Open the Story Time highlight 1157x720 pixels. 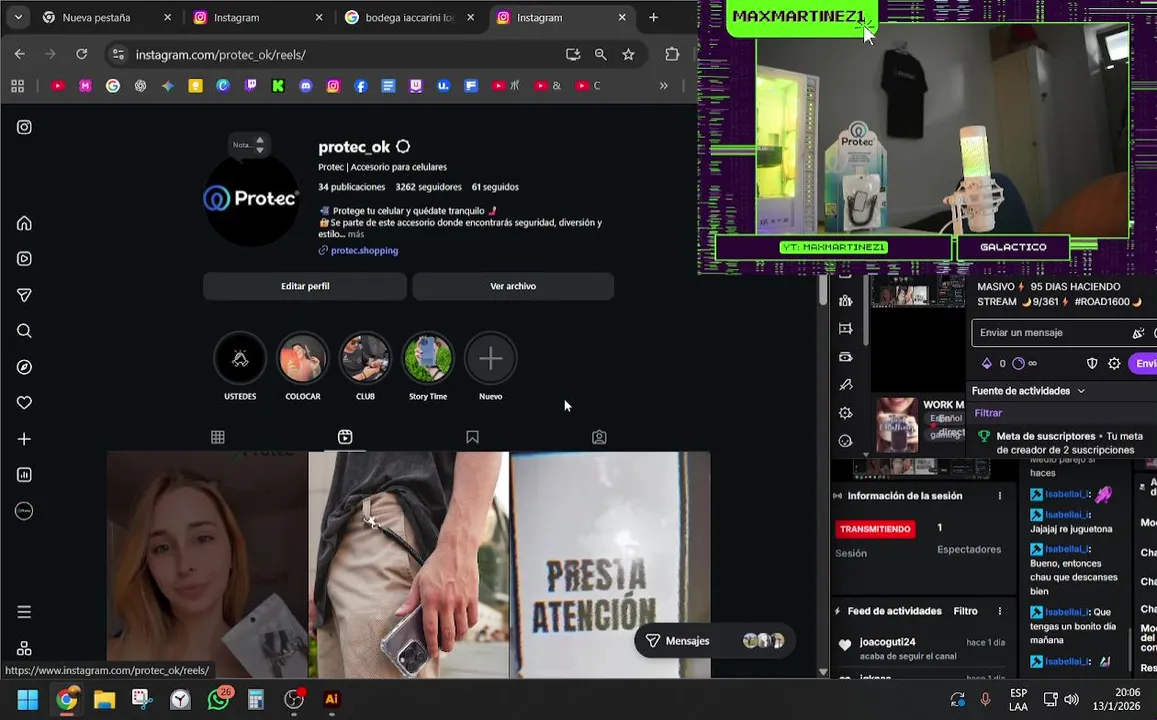coord(428,359)
